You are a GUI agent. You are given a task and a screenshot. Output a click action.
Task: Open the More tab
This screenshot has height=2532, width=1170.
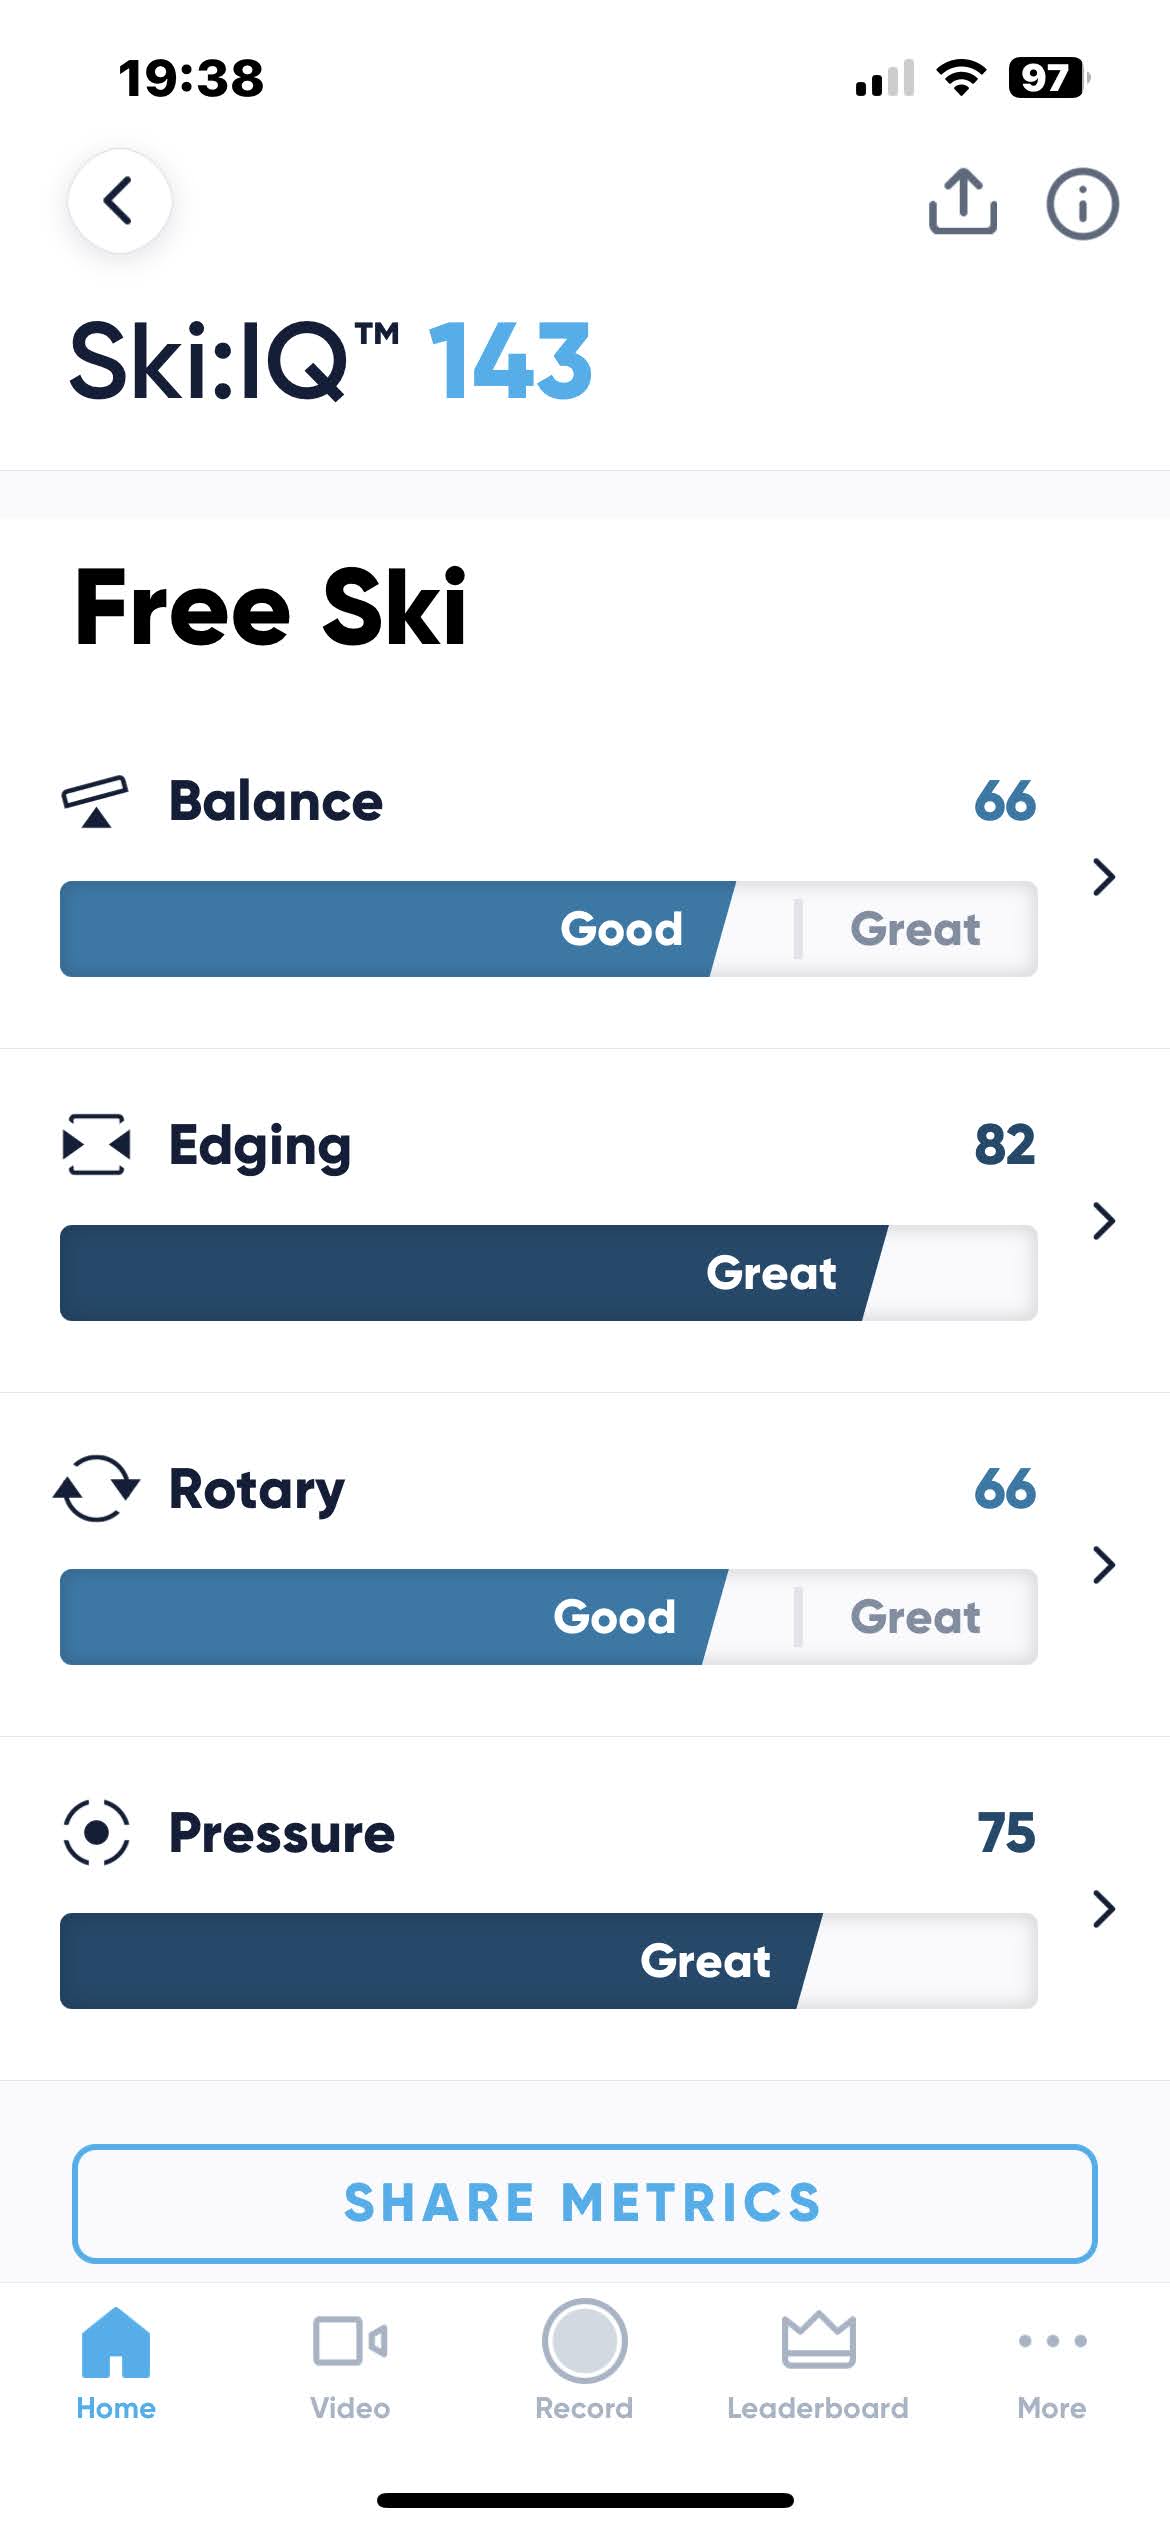pos(1052,2362)
